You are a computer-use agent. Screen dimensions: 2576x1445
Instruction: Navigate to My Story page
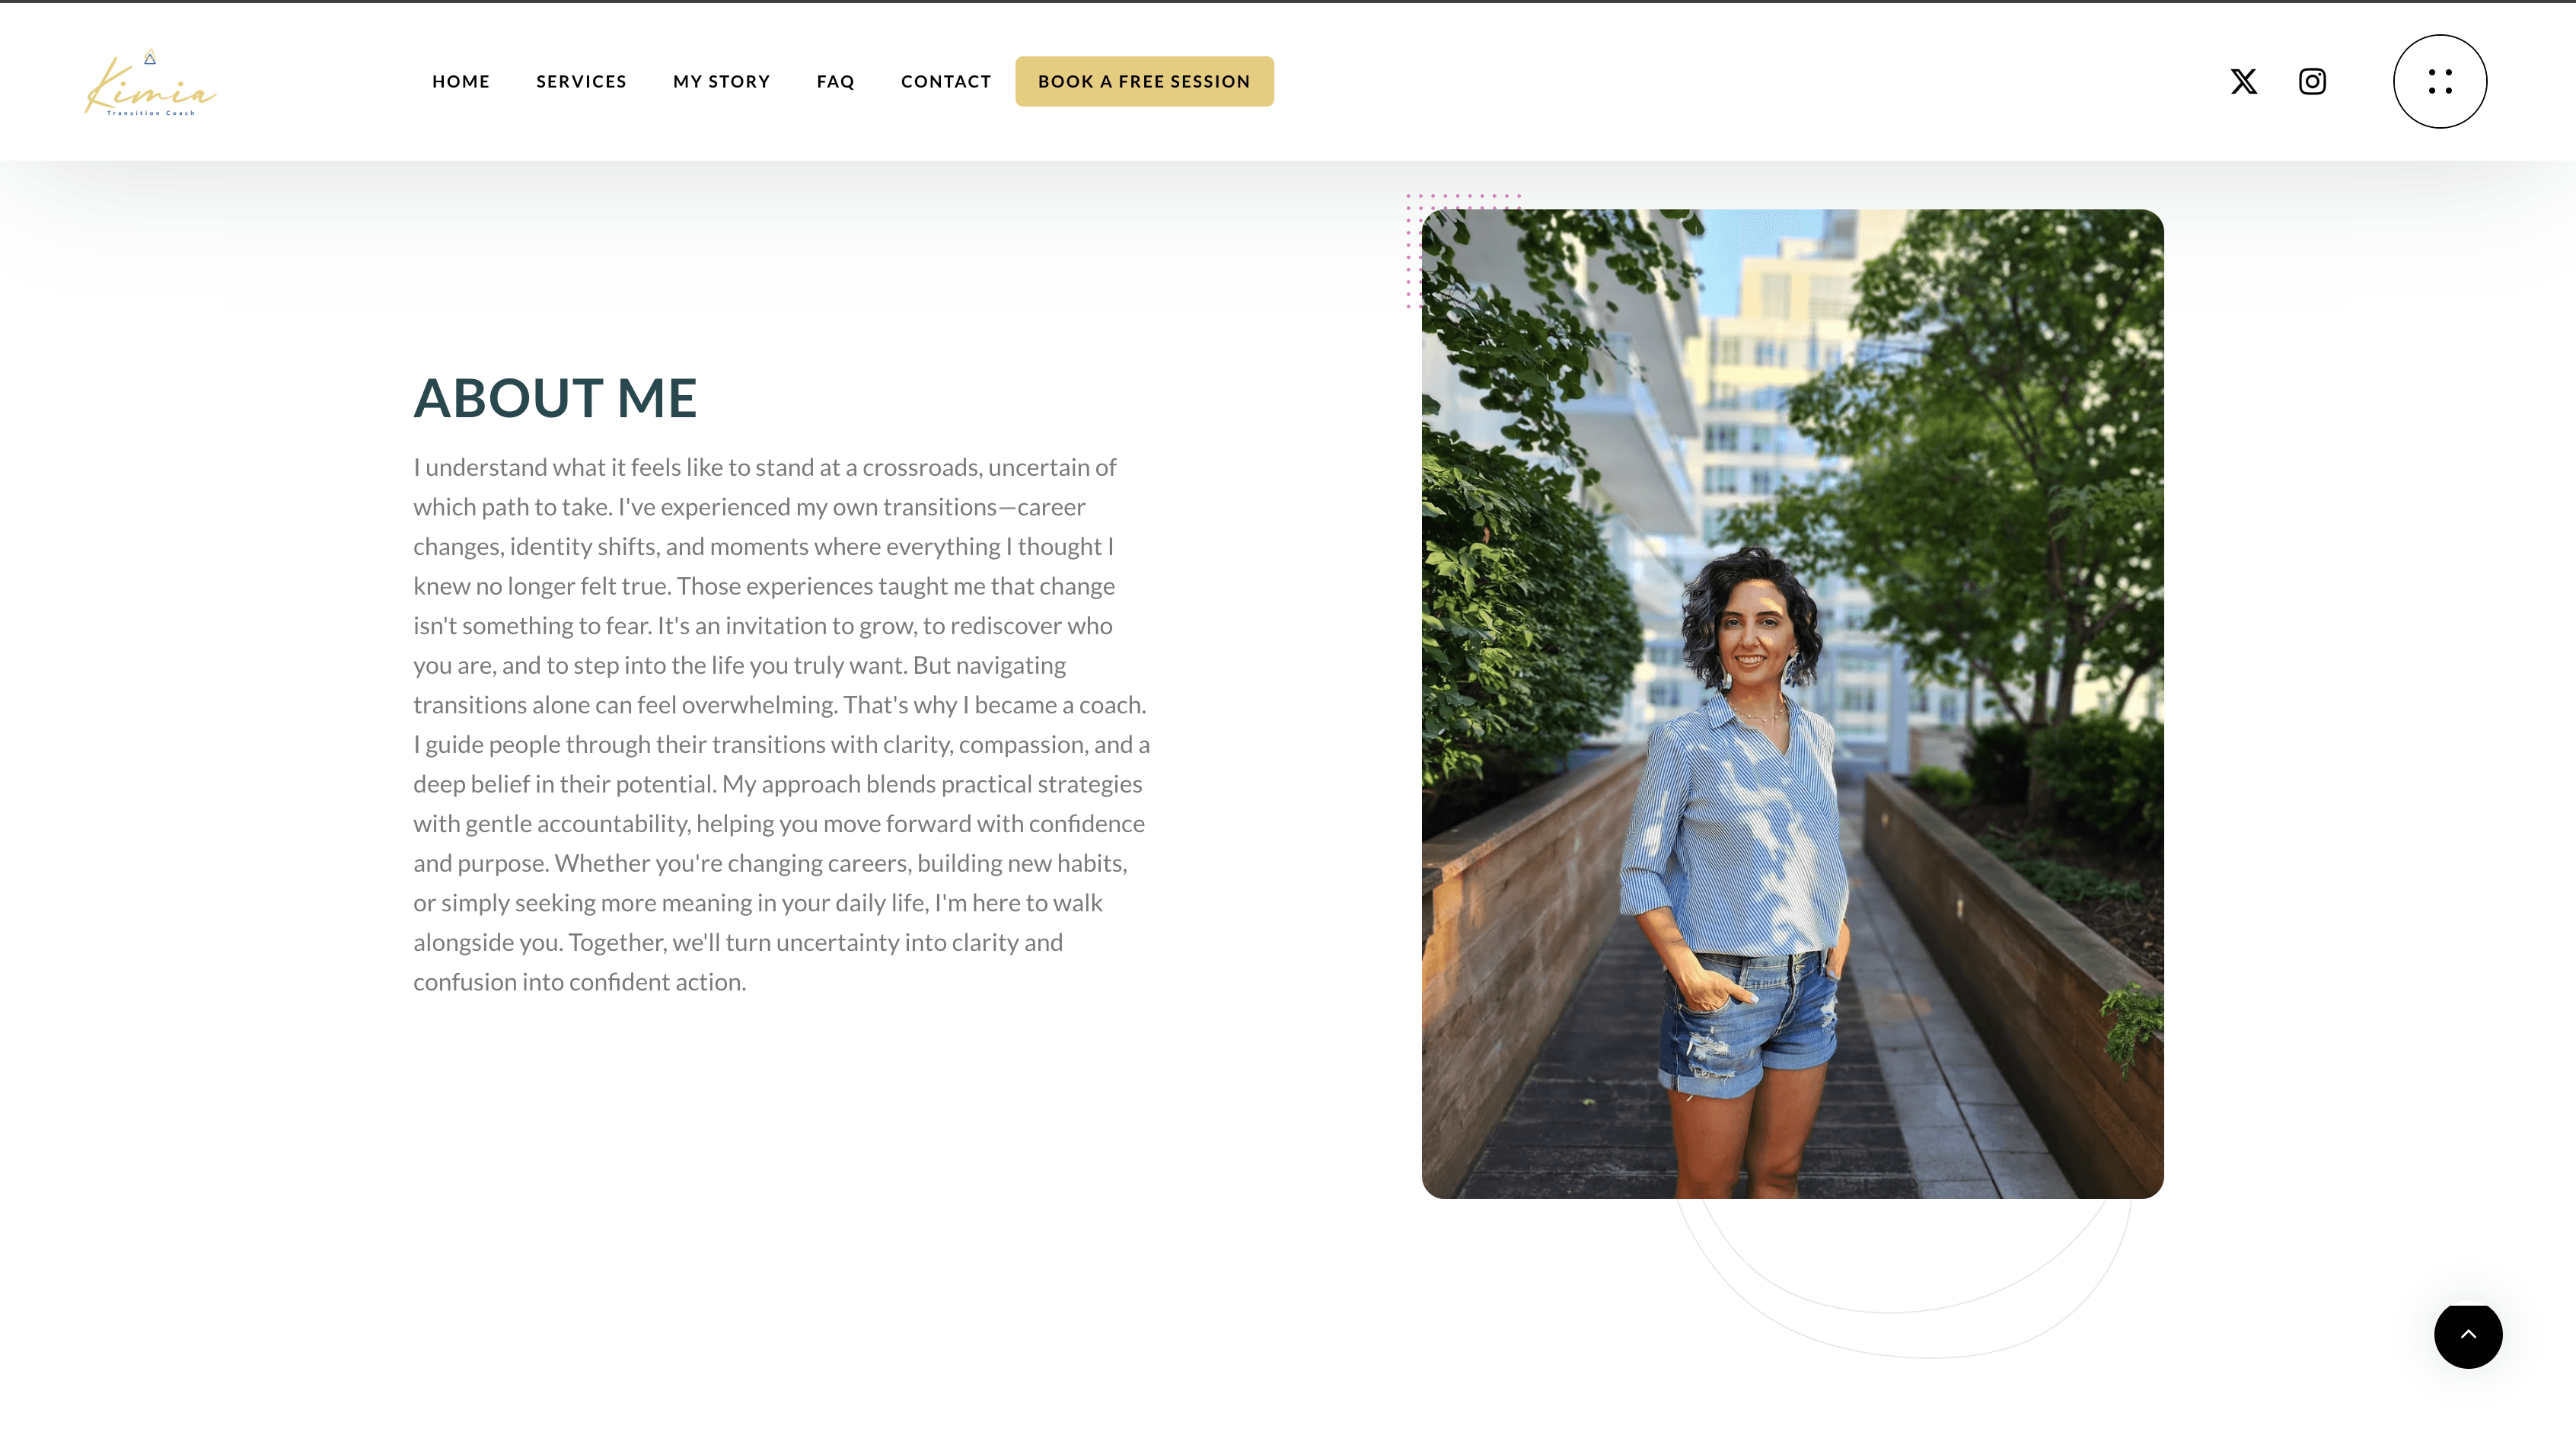pyautogui.click(x=721, y=81)
